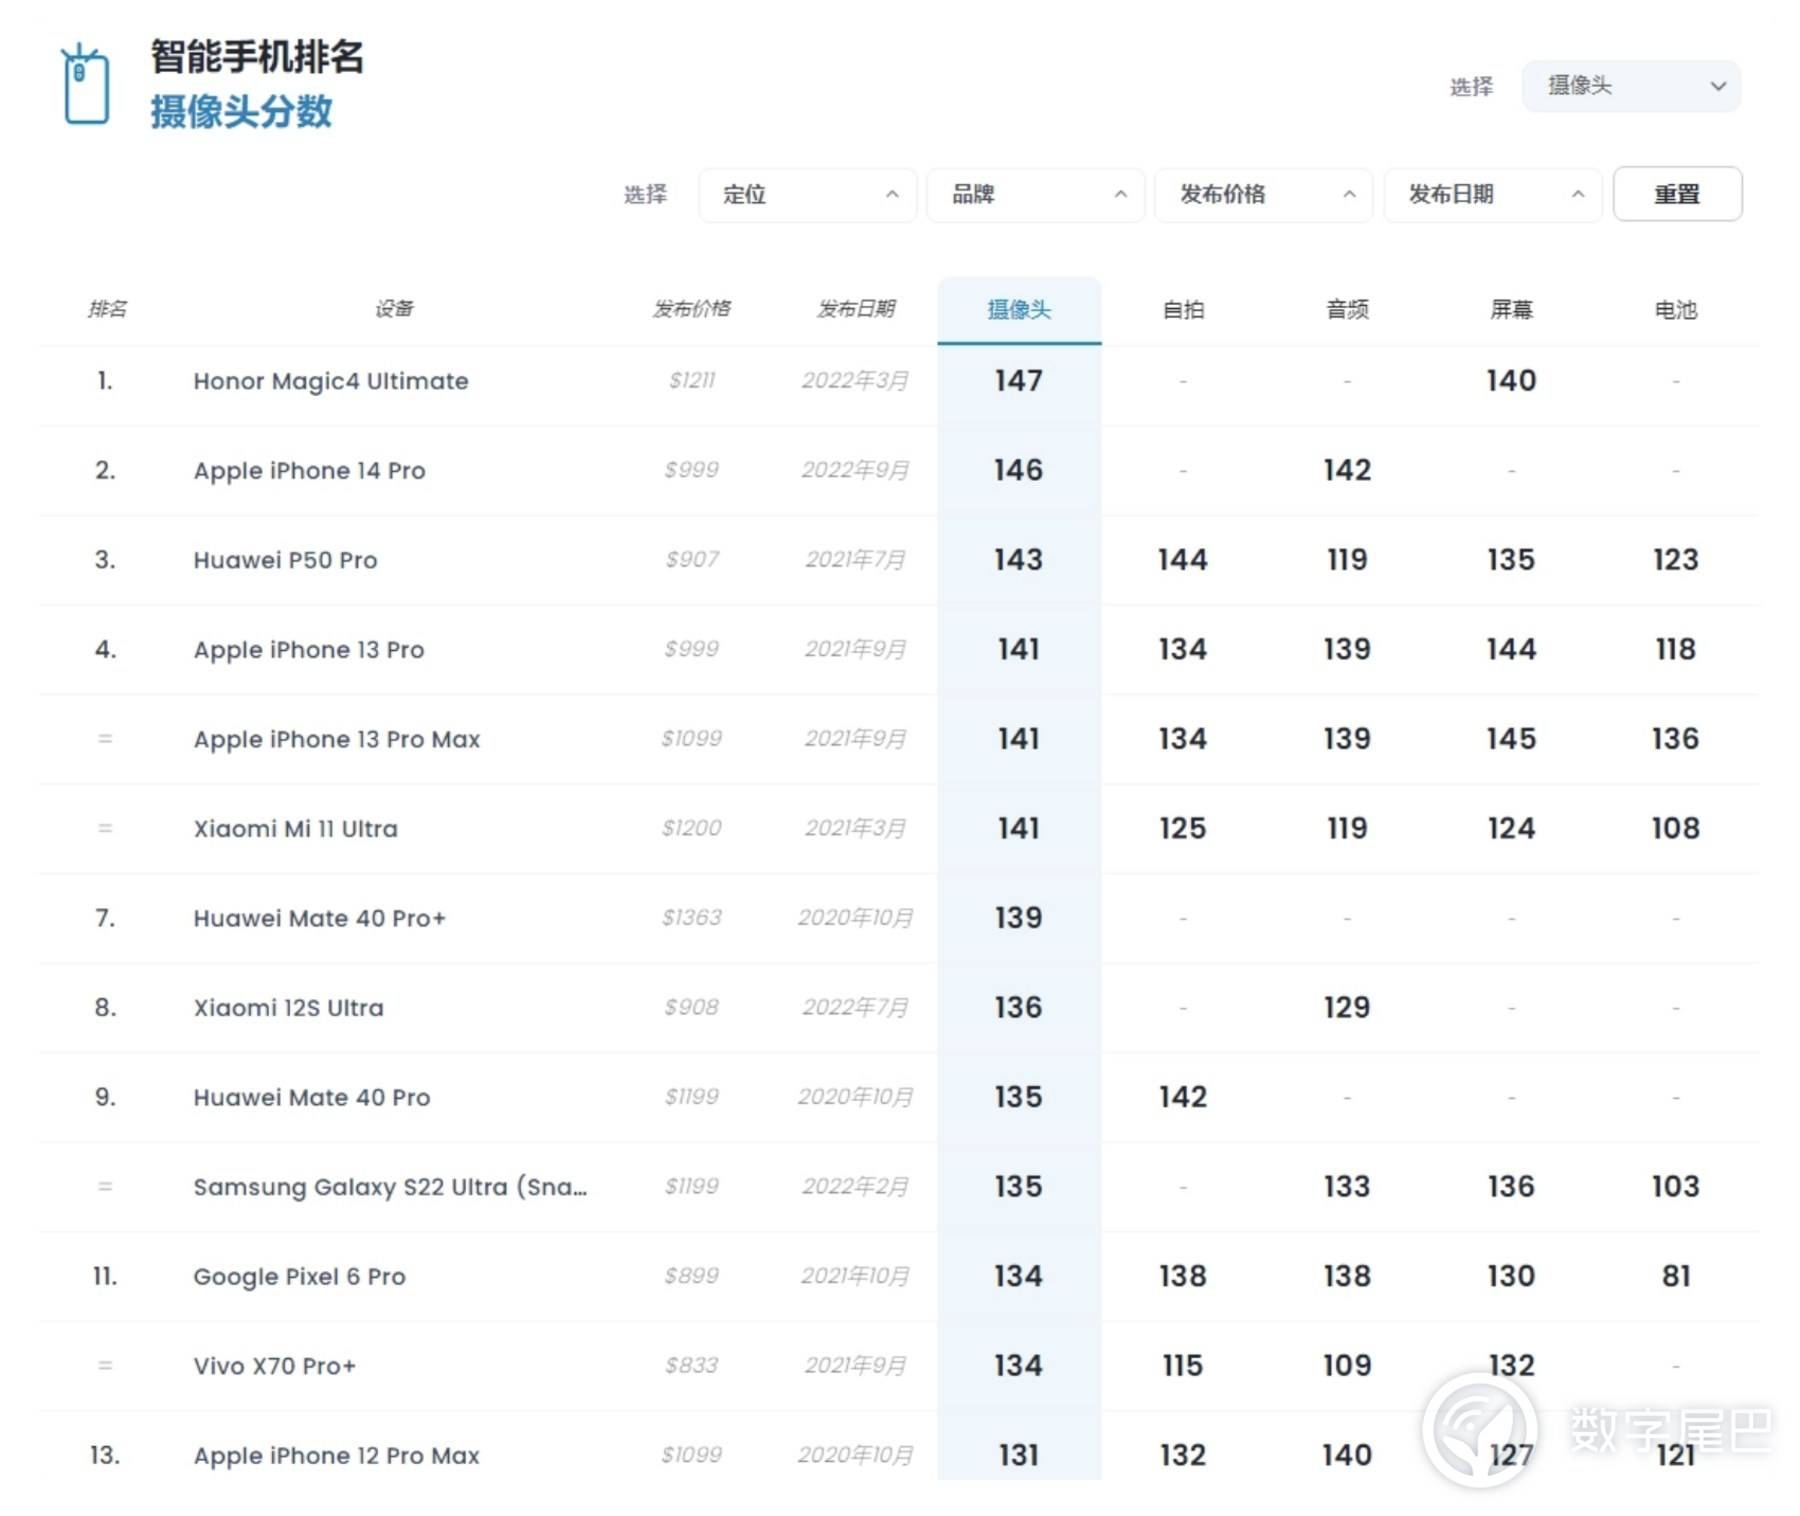Click battery score 103 for Galaxy S22 Ultra
This screenshot has height=1516, width=1800.
click(1675, 1186)
